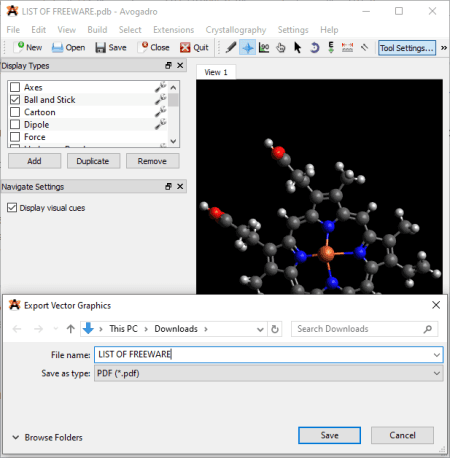Select the Align tool
The image size is (450, 458).
[364, 48]
